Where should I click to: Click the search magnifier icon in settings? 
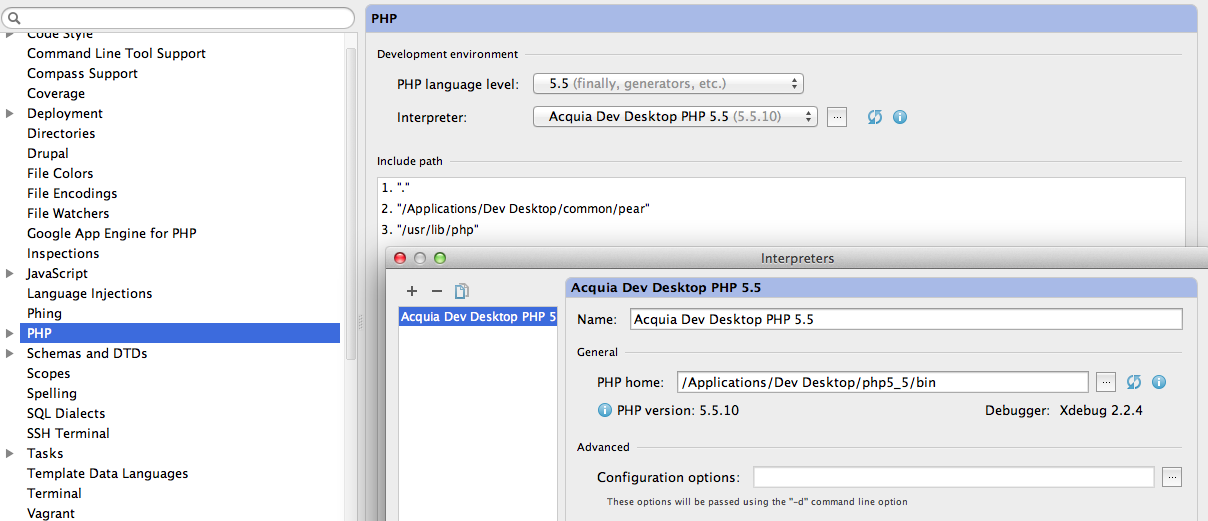[x=15, y=18]
